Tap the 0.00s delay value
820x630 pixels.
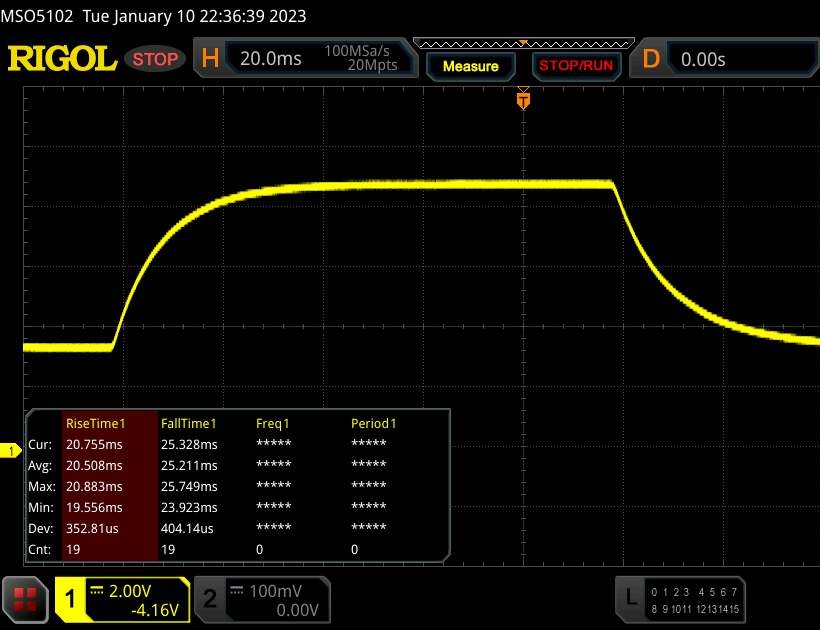point(703,60)
